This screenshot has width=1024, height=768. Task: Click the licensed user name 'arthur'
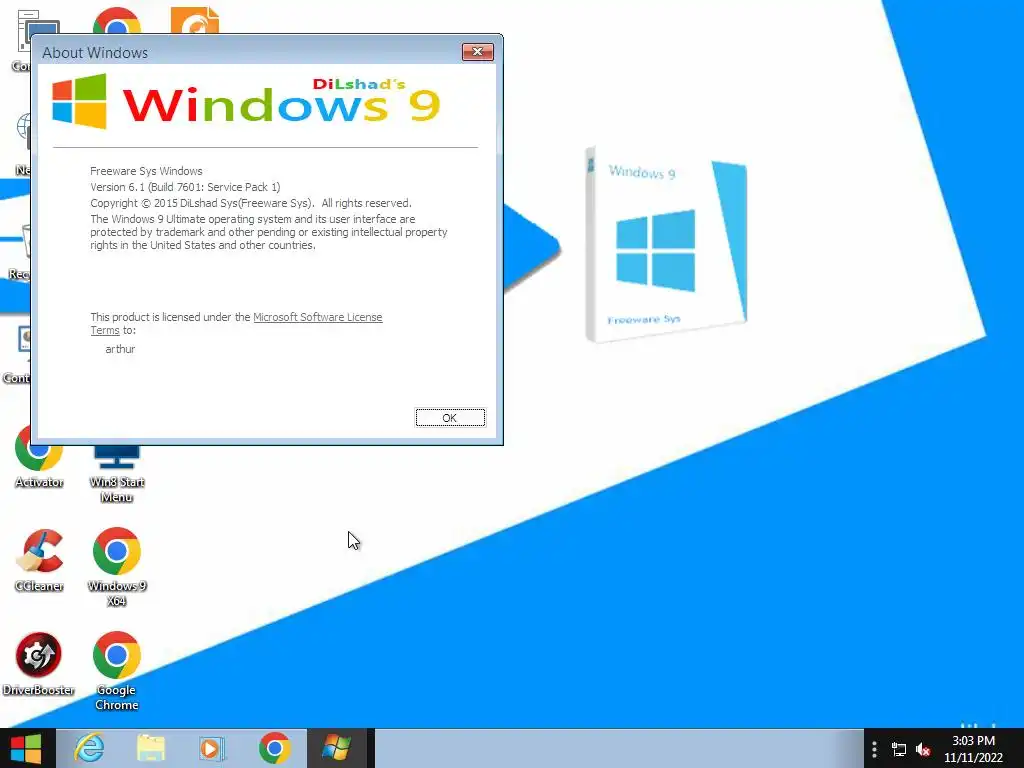click(x=120, y=349)
